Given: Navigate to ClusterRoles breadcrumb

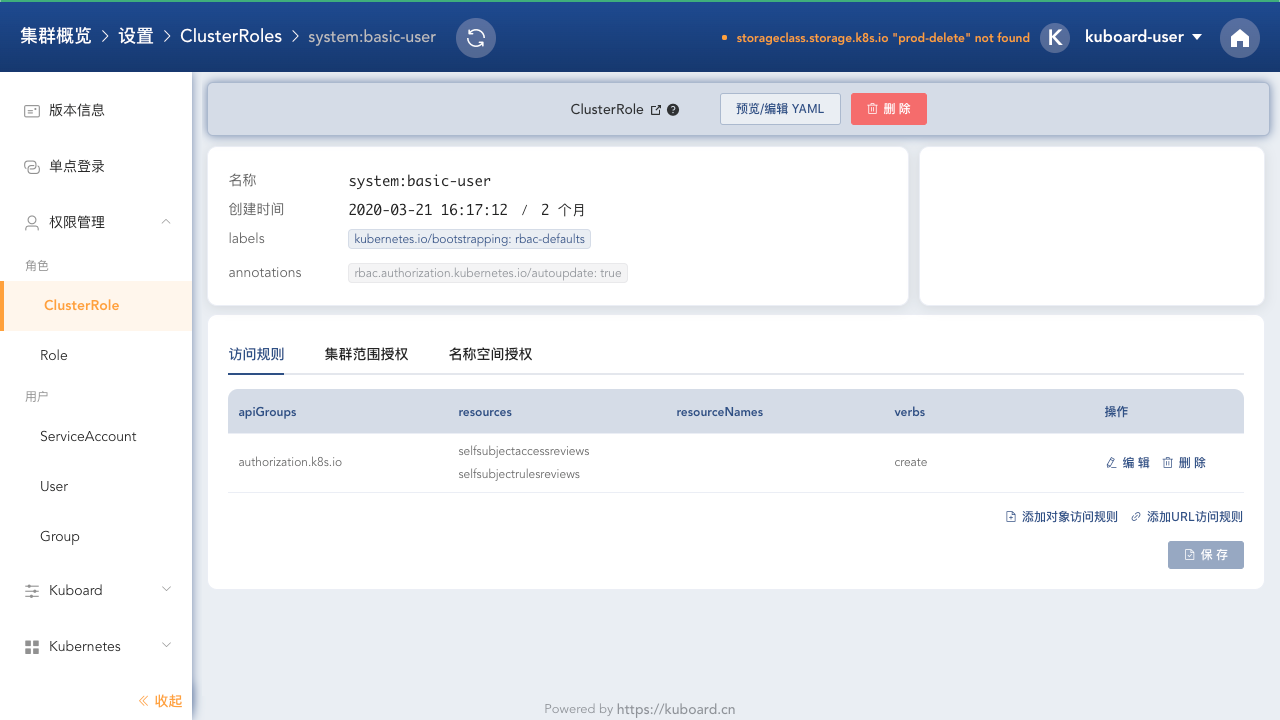Looking at the screenshot, I should 232,36.
